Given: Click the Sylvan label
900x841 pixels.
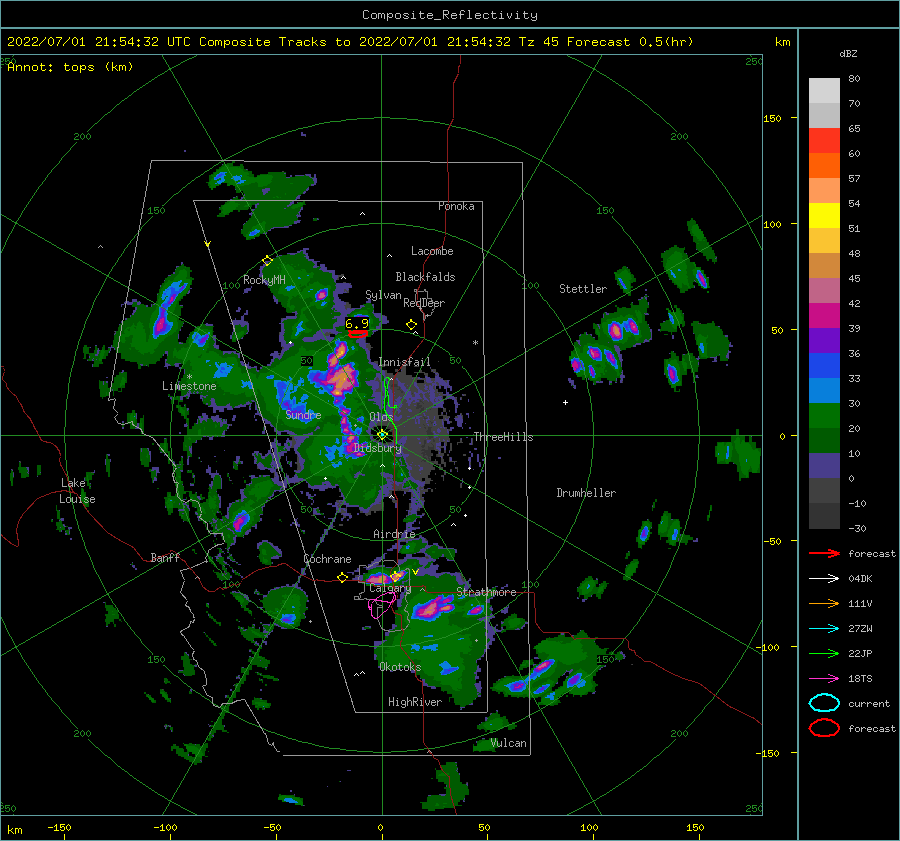Looking at the screenshot, I should 383,295.
